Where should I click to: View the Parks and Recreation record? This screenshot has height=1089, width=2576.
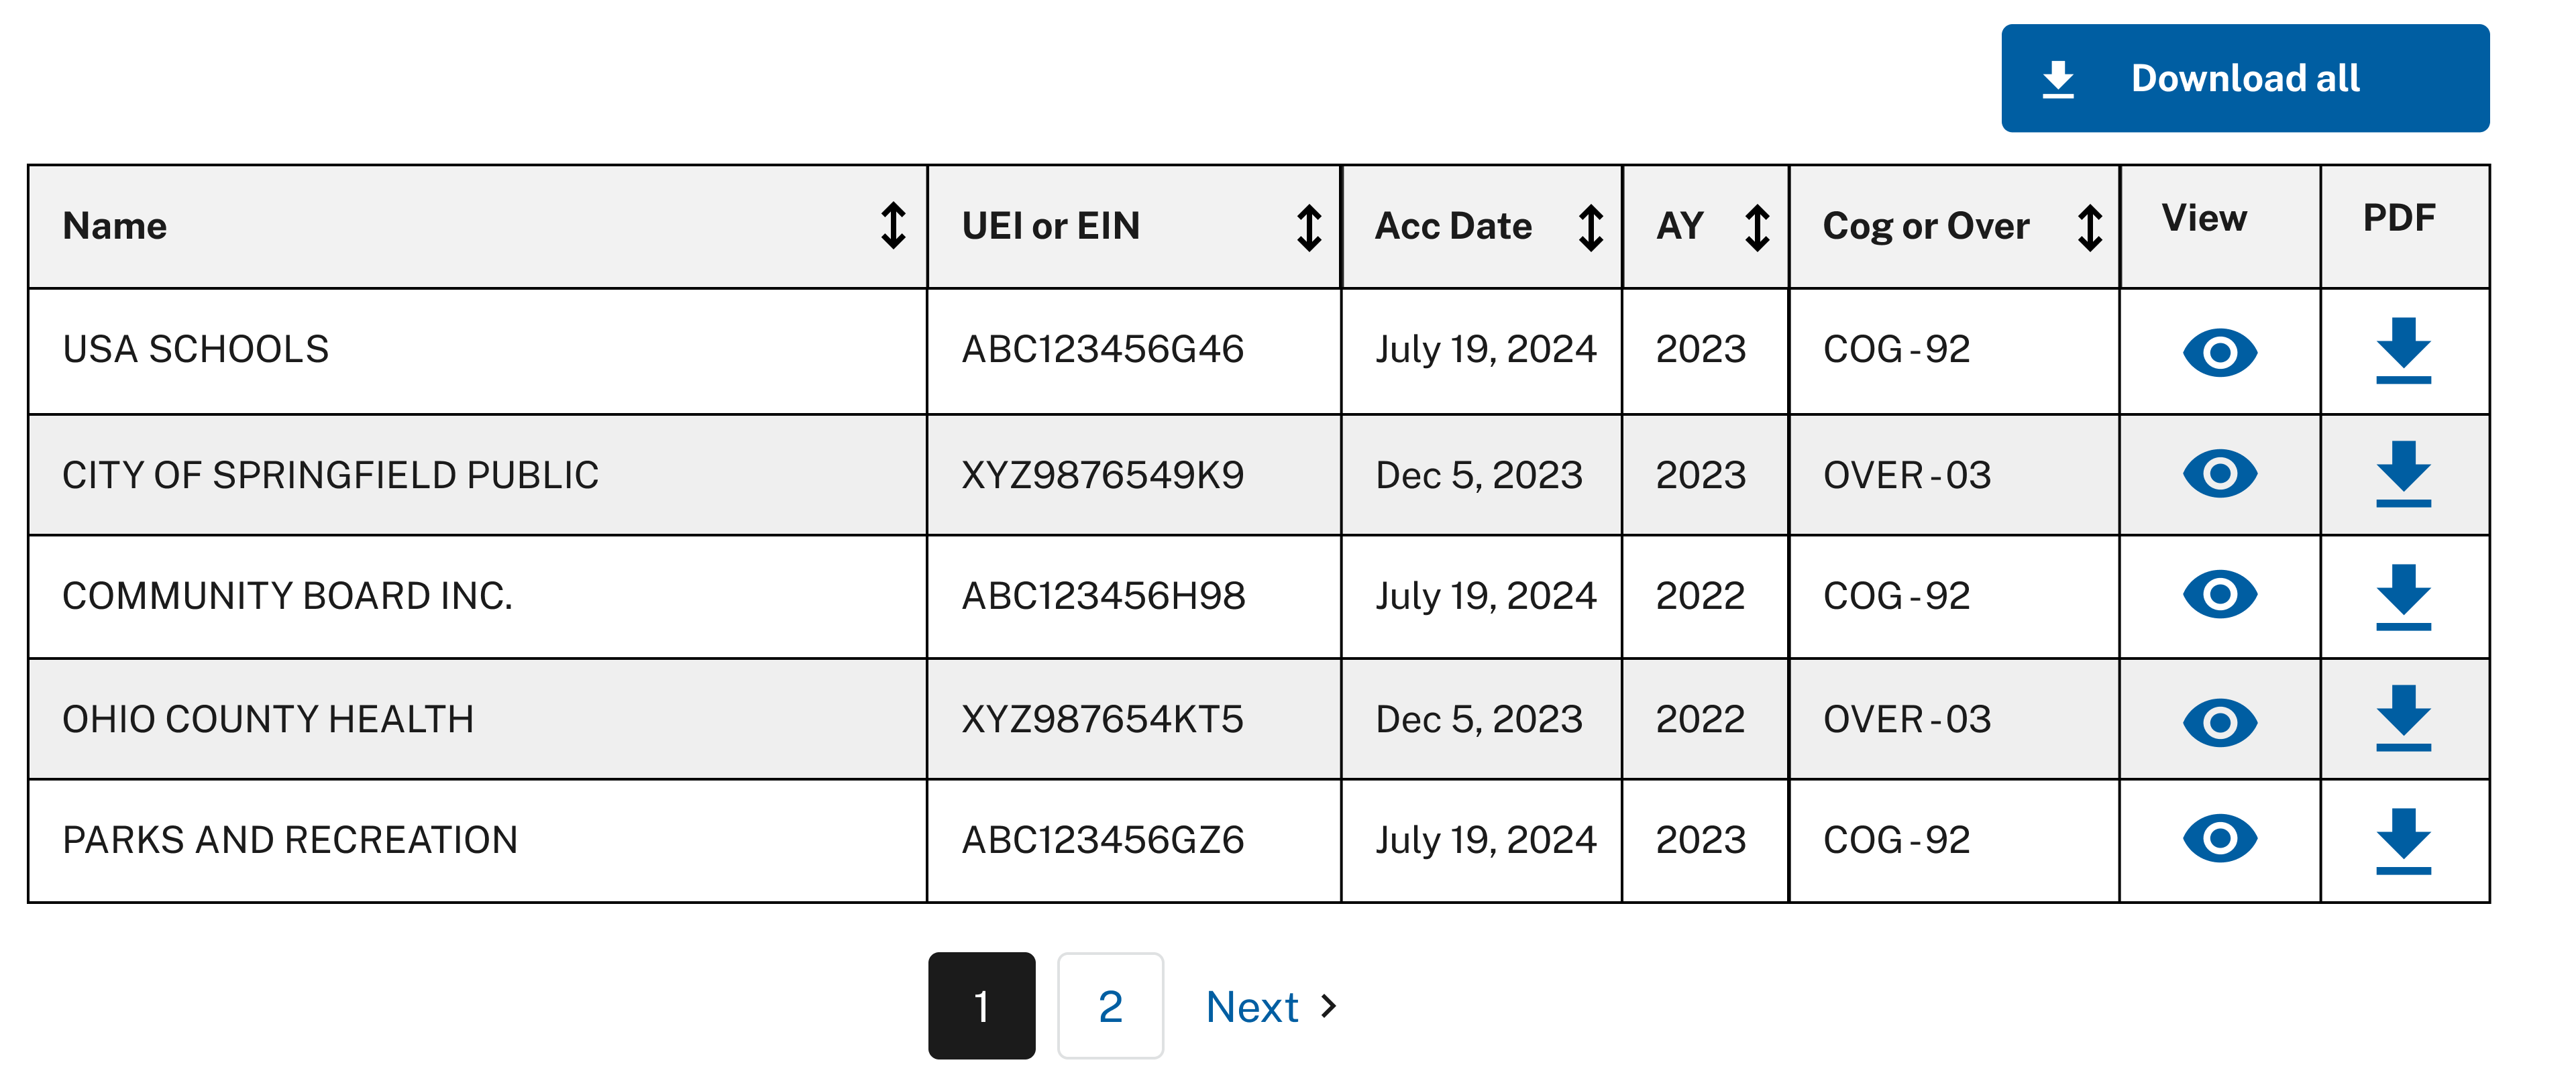(x=2219, y=838)
